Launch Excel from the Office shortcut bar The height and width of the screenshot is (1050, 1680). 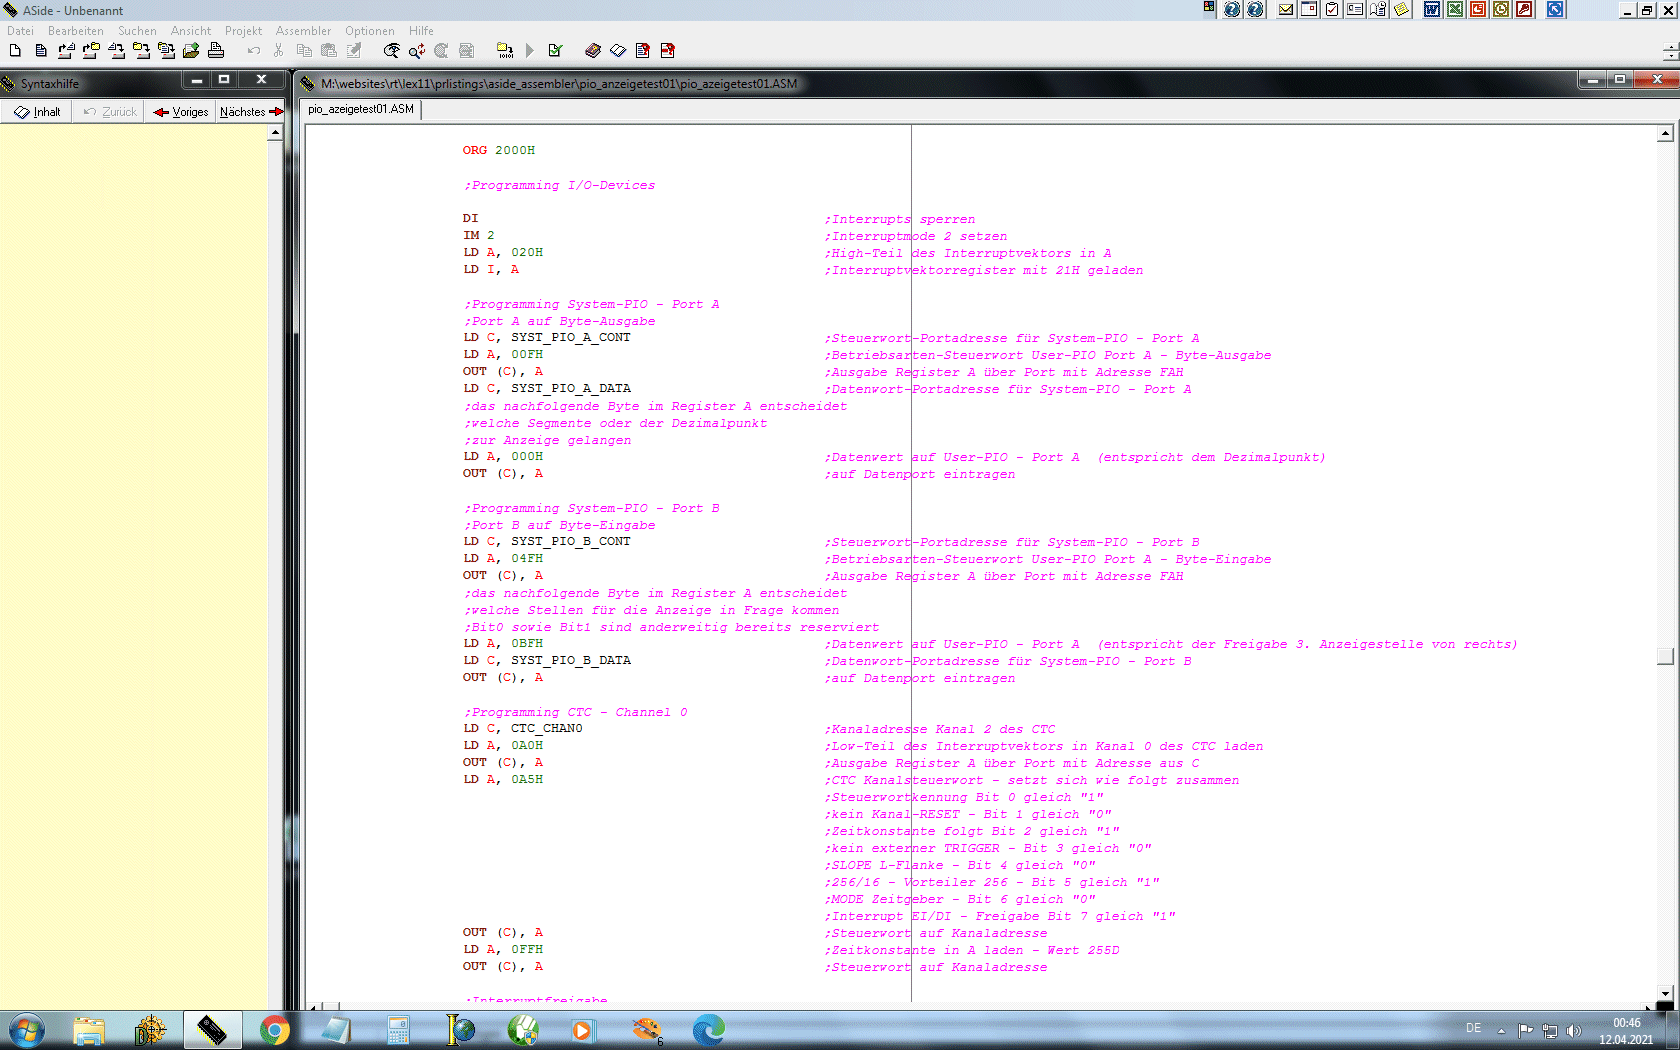pos(1455,10)
